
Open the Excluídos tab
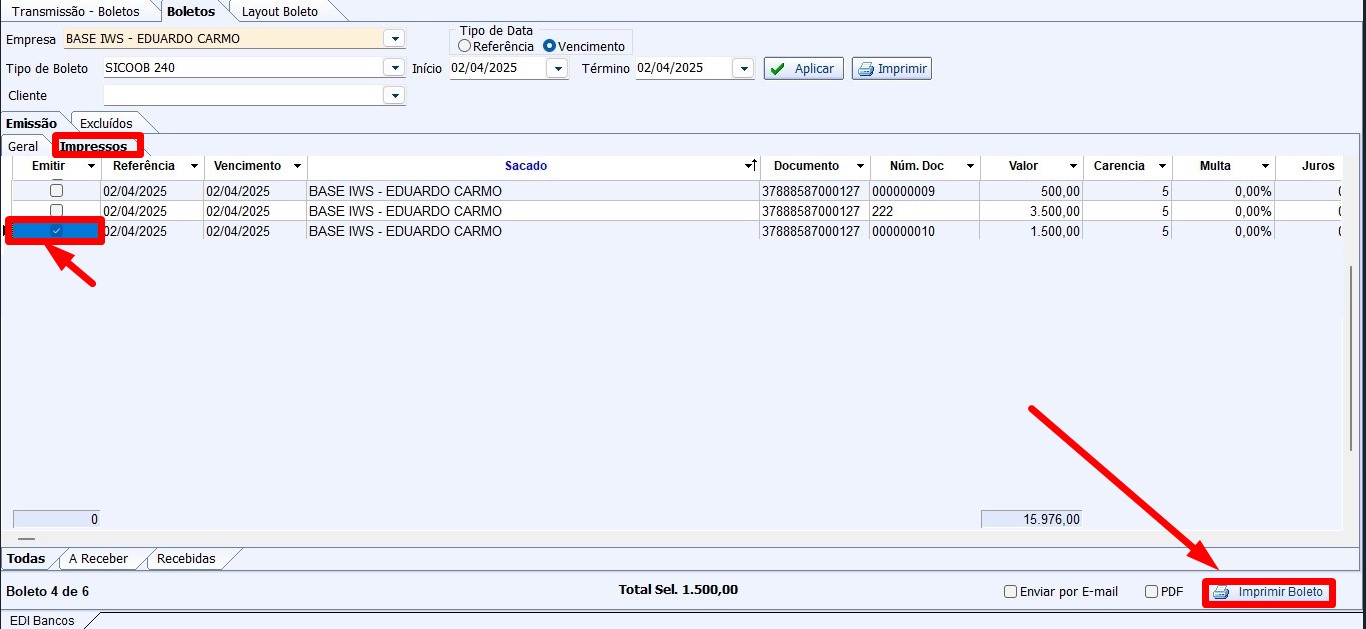tap(106, 123)
